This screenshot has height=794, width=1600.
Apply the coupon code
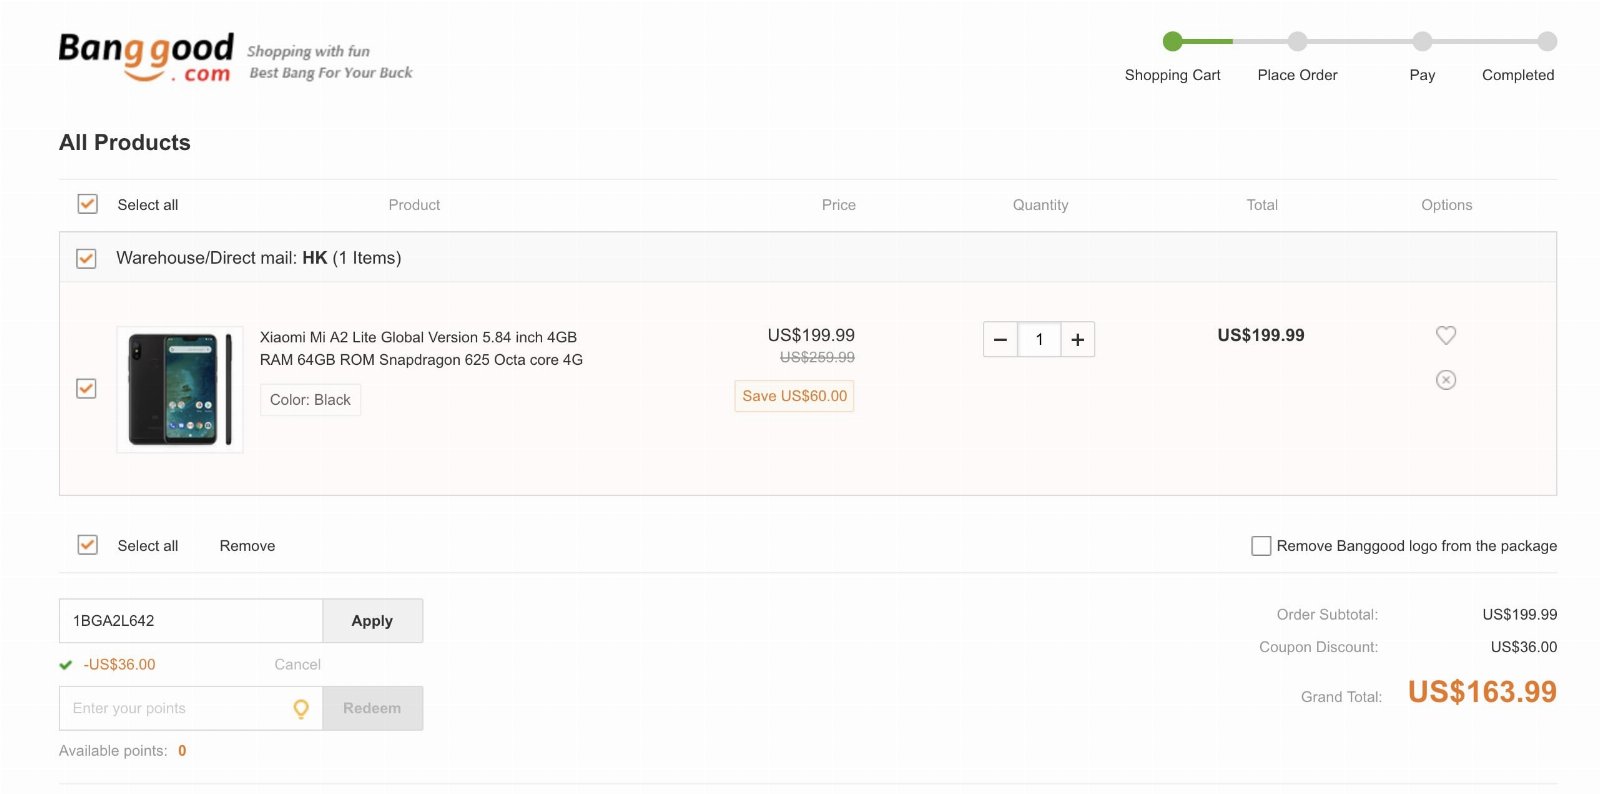coord(372,621)
